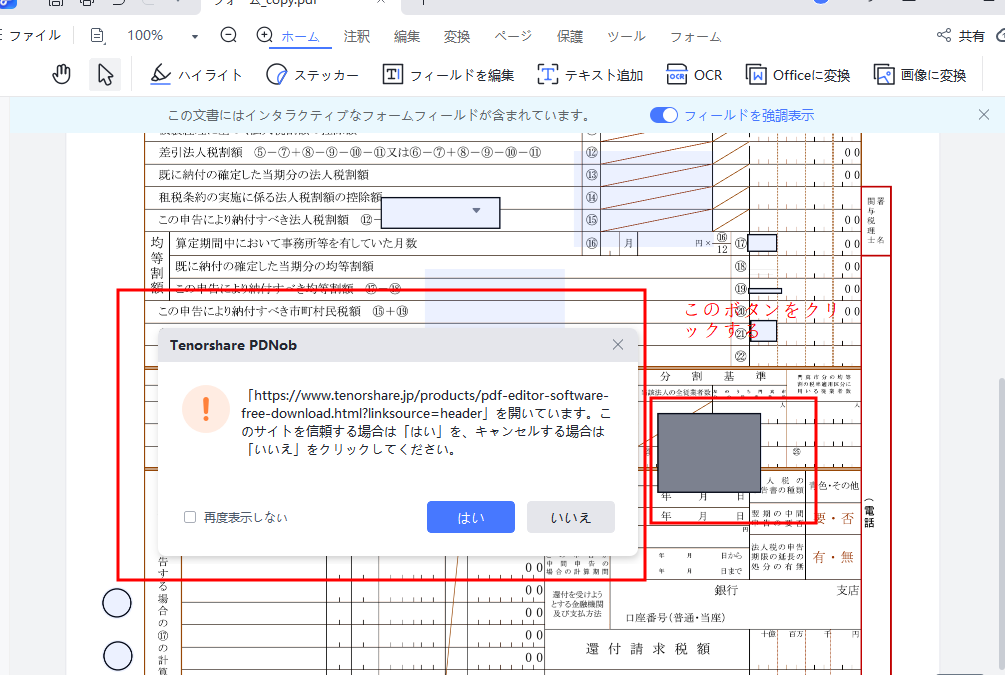Screen dimensions: 1005x675
Task: Open the ファイル menu
Action: (x=35, y=35)
